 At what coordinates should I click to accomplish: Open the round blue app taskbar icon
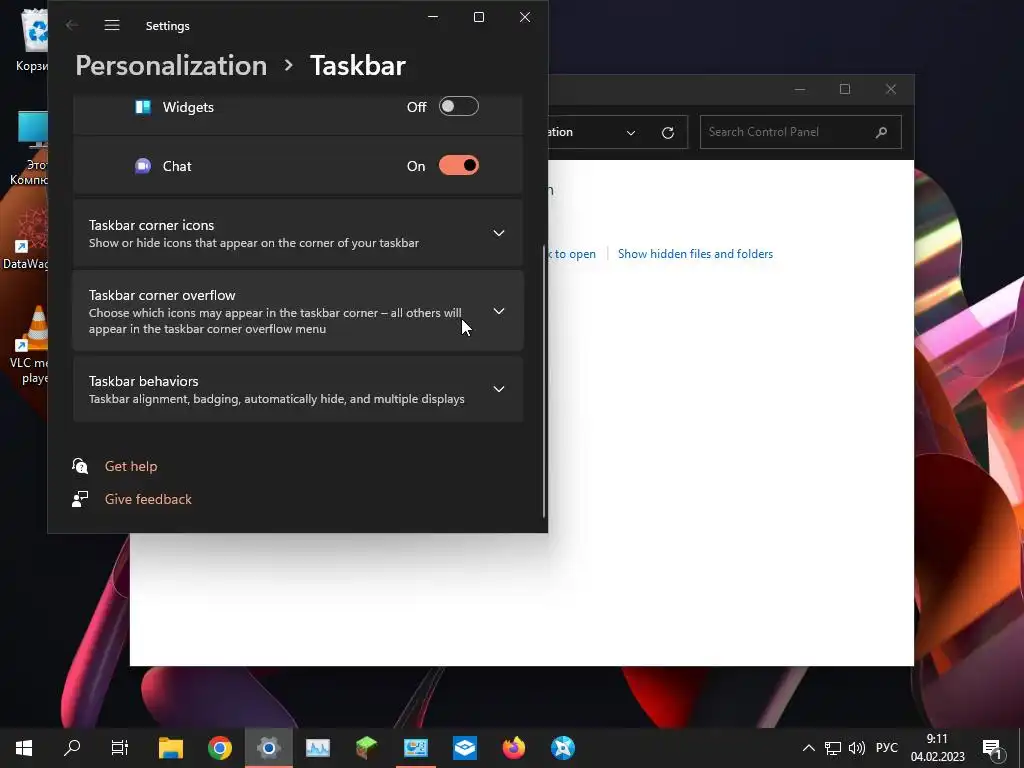[563, 748]
